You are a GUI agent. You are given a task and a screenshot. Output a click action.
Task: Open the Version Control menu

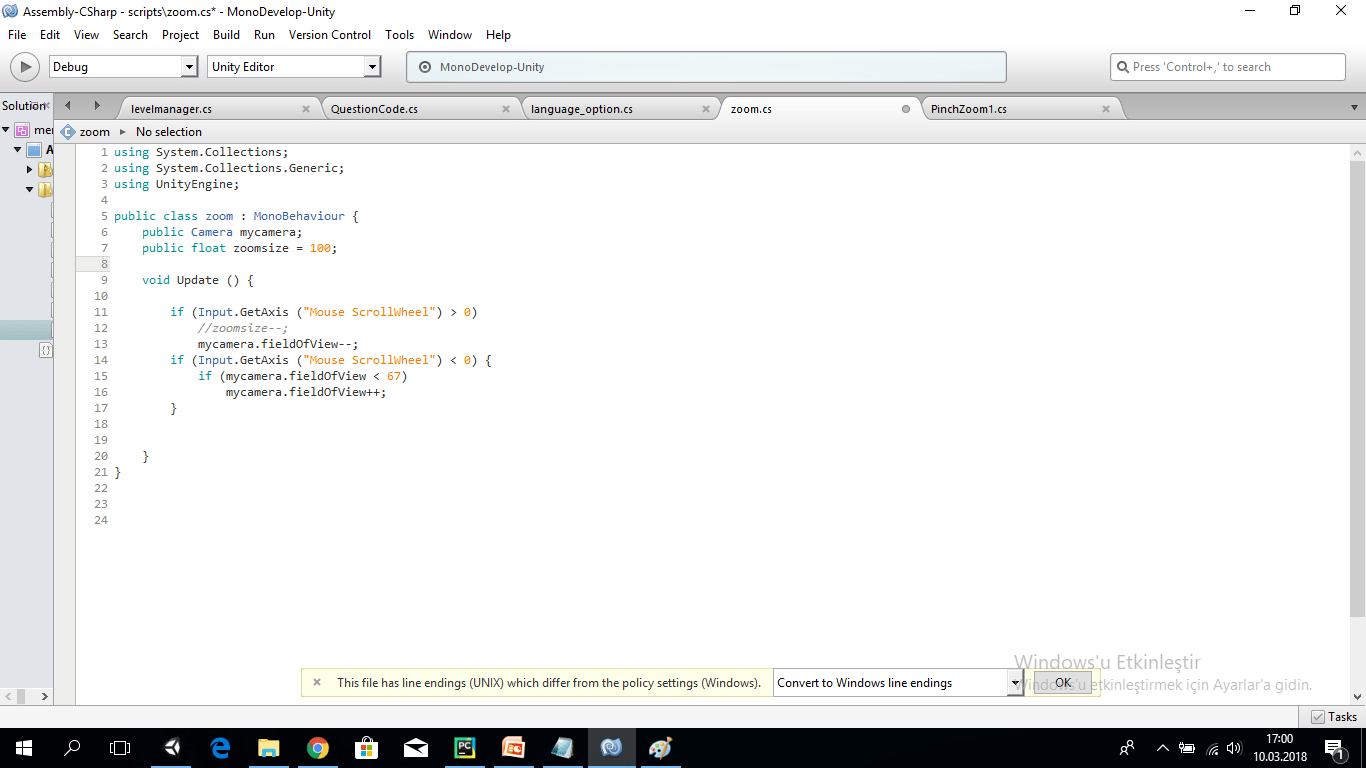[330, 34]
